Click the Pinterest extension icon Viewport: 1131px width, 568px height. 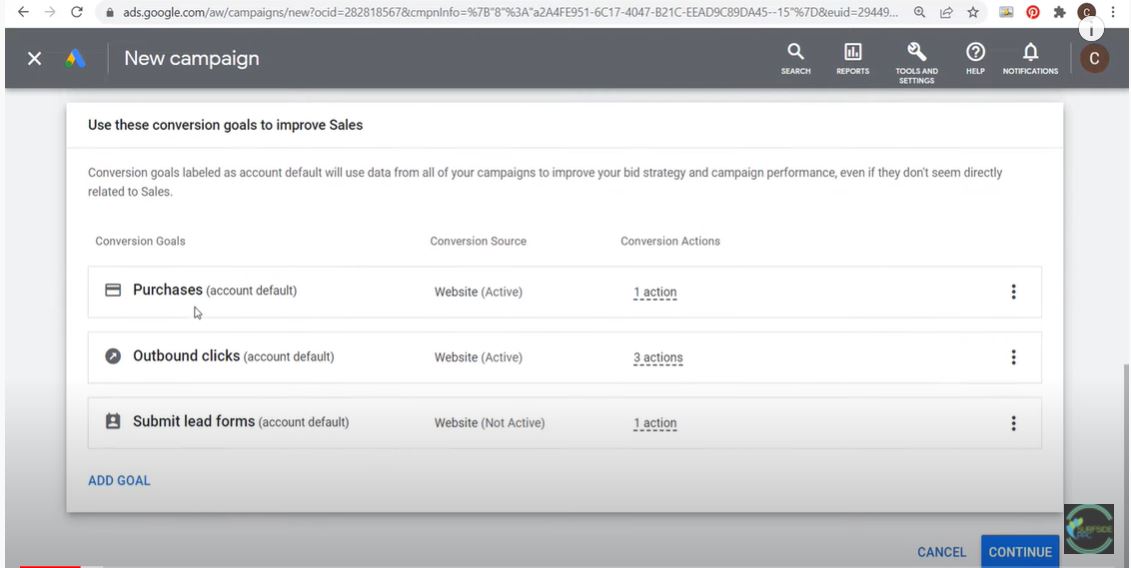pos(1033,12)
